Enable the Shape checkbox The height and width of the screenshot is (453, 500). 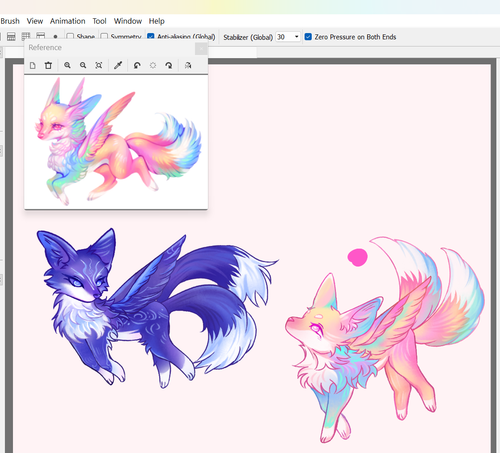70,37
